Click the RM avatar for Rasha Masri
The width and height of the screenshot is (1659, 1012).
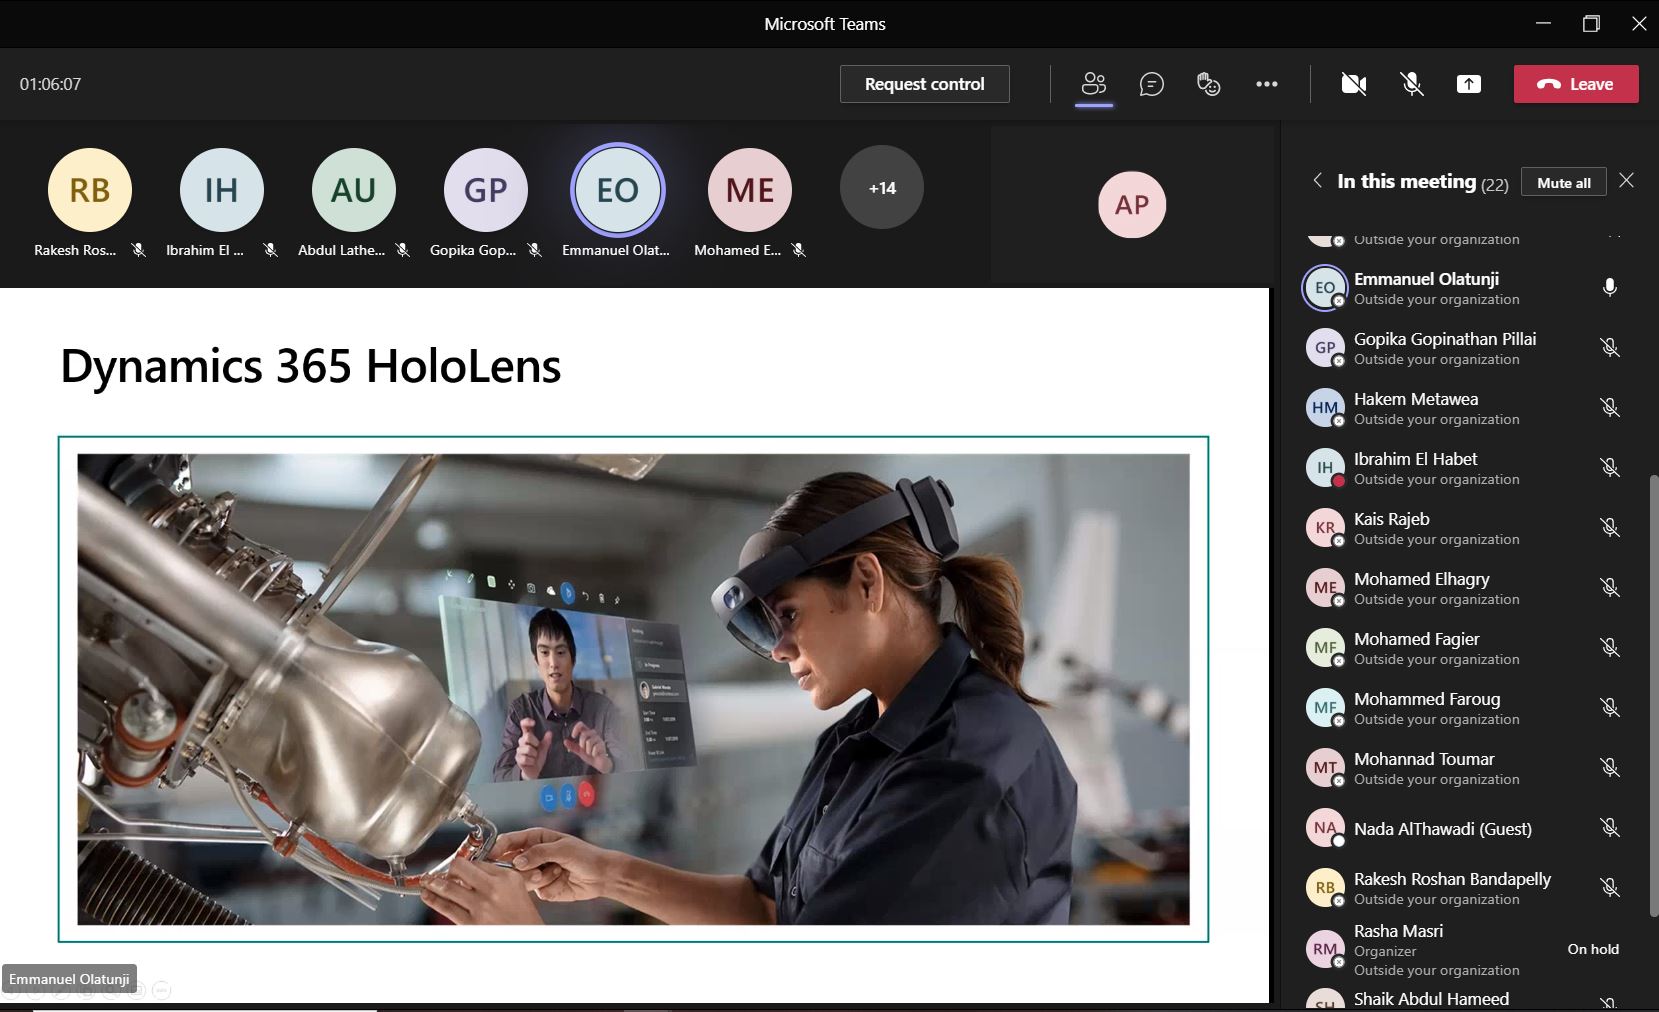coord(1325,950)
